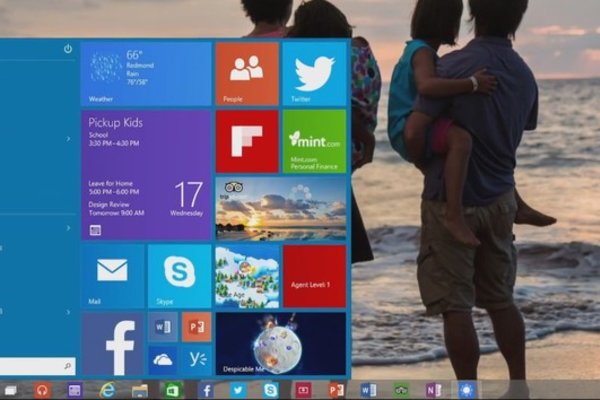Open the purple calendar app on taskbar
Screen dimensions: 600x400
(75, 390)
